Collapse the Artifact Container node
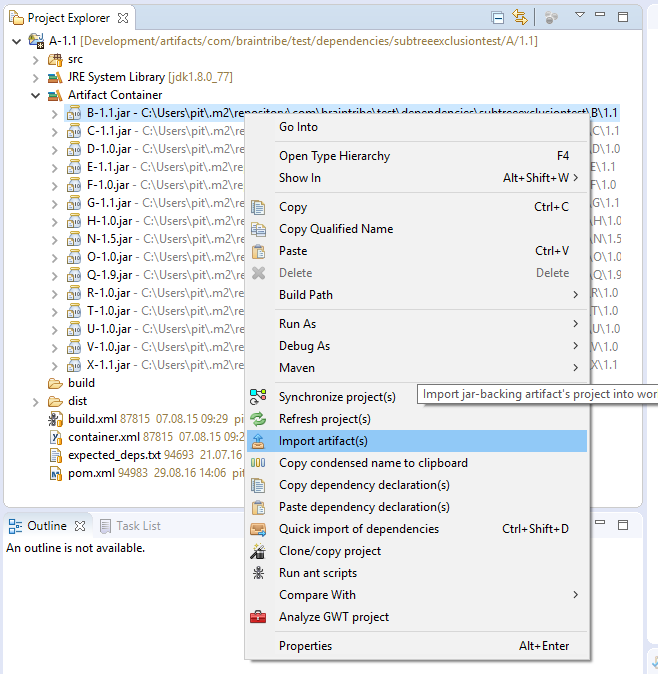Image resolution: width=658 pixels, height=674 pixels. pyautogui.click(x=36, y=95)
